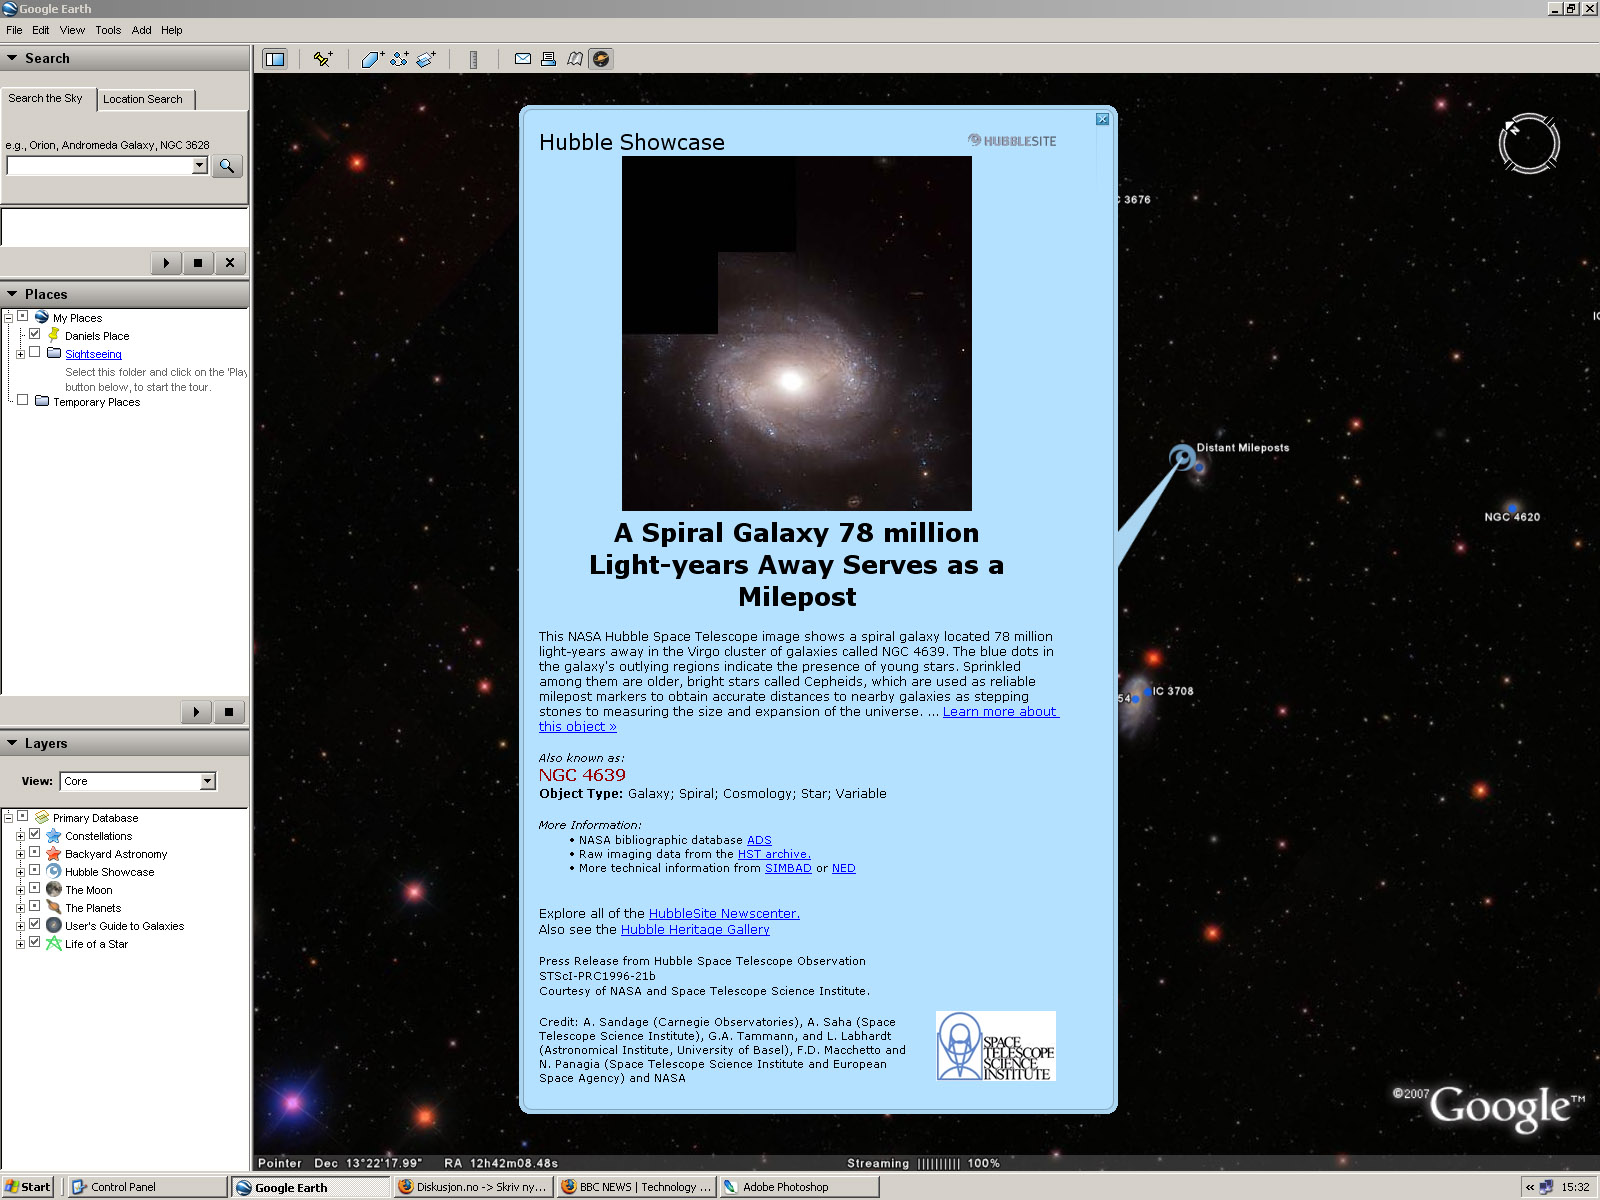The image size is (1600, 1200).
Task: Collapse the My Places tree node
Action: [8, 318]
